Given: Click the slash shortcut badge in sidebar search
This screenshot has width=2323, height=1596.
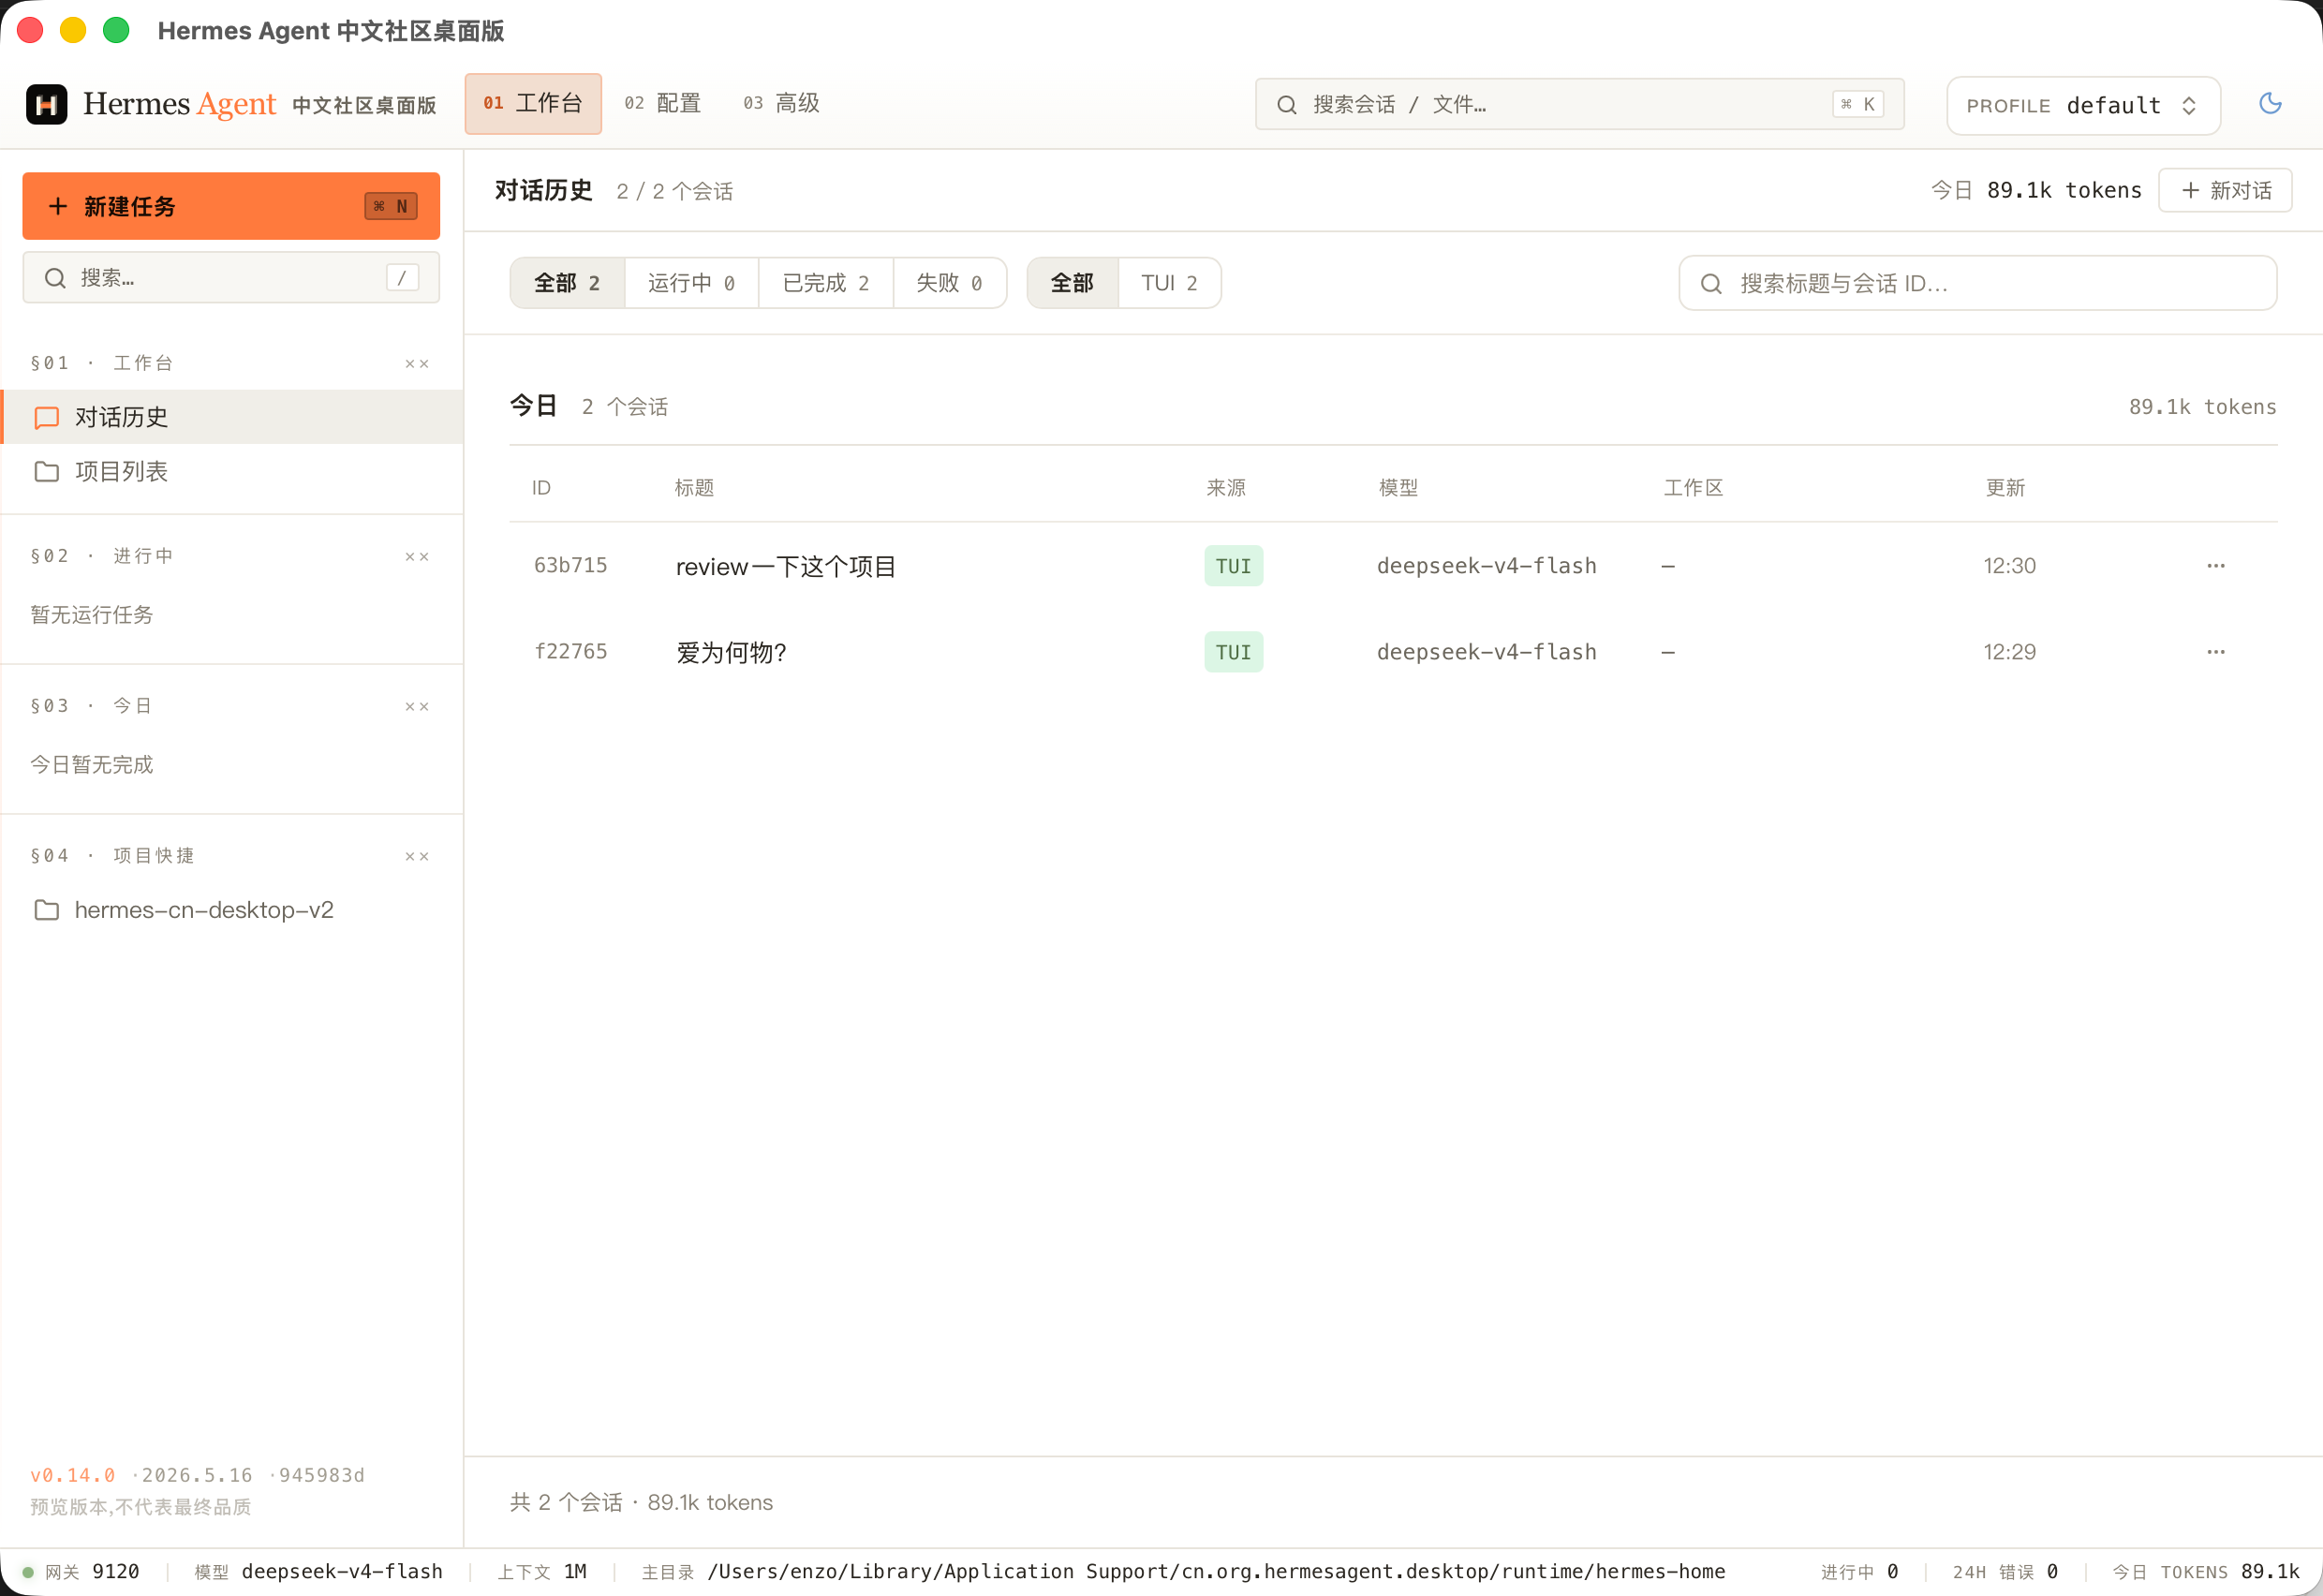Looking at the screenshot, I should (402, 278).
